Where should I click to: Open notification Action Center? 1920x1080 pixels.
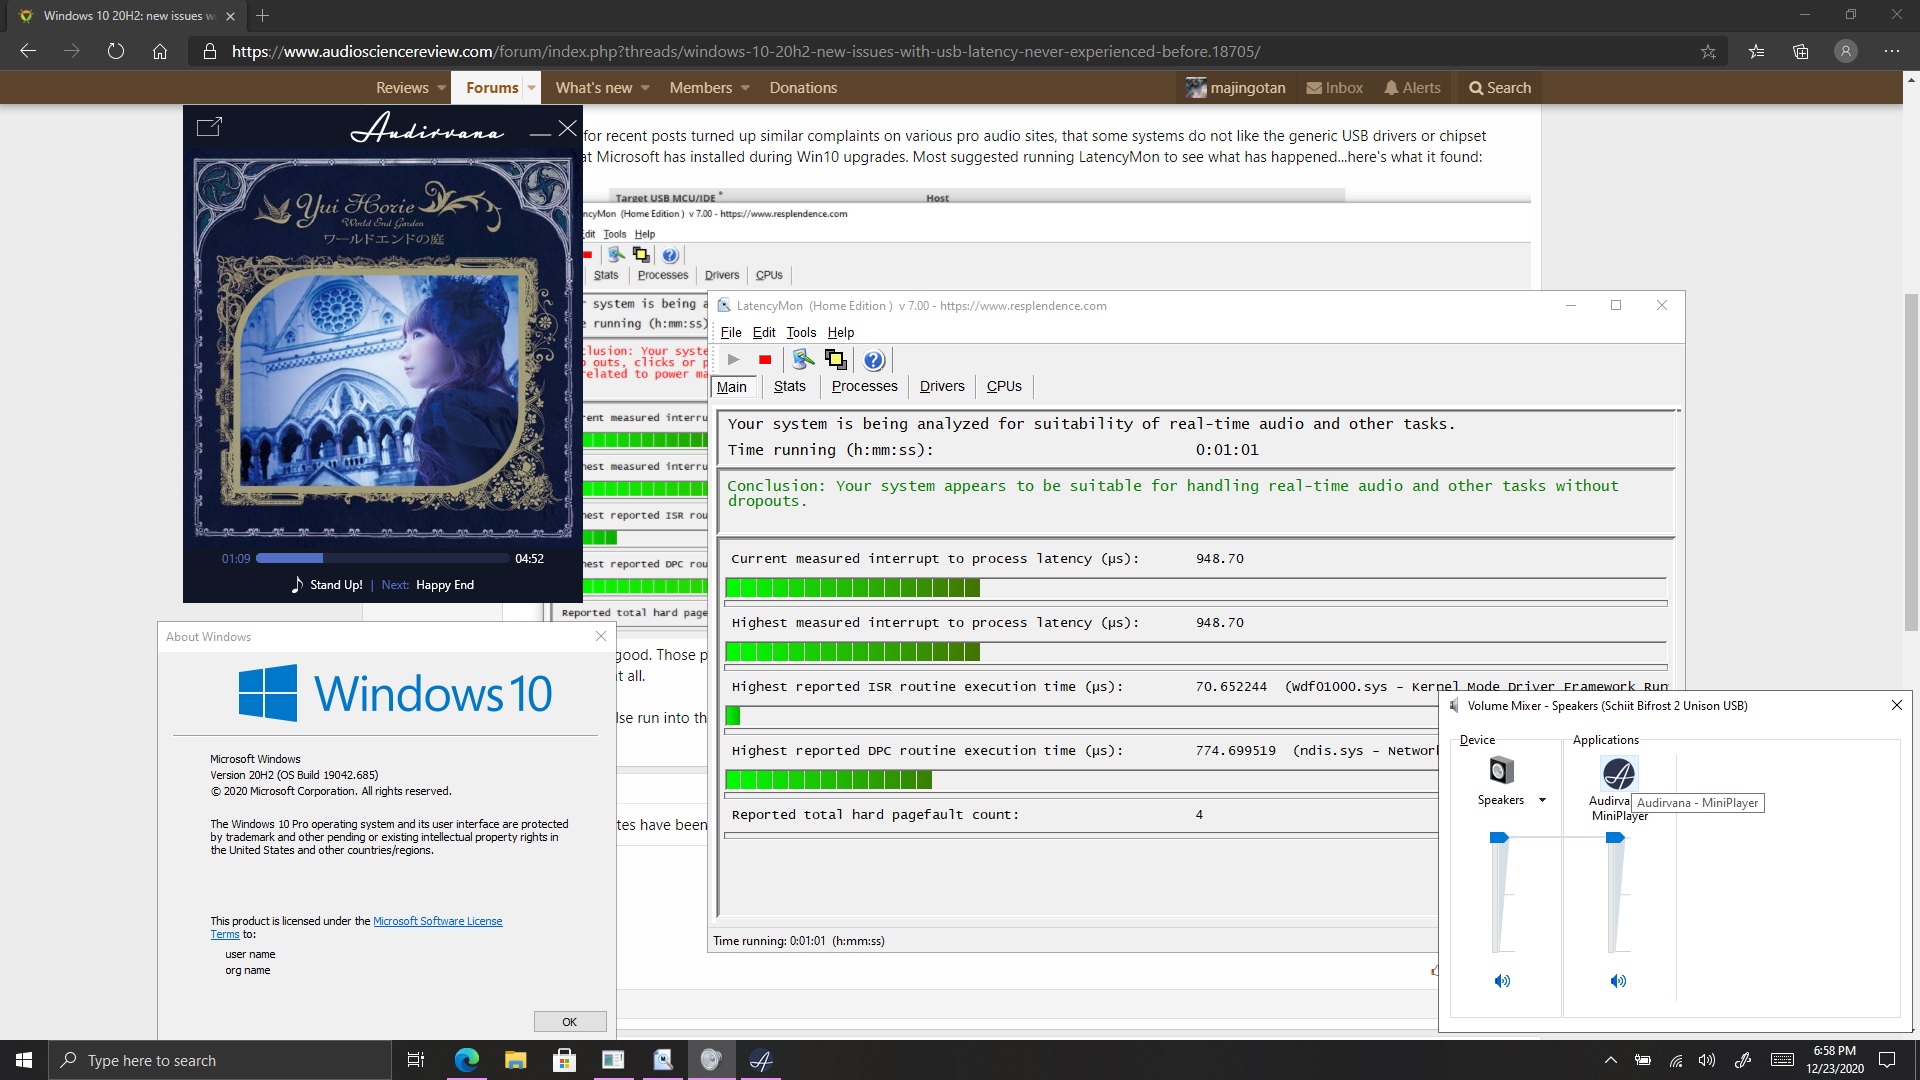1887,1060
